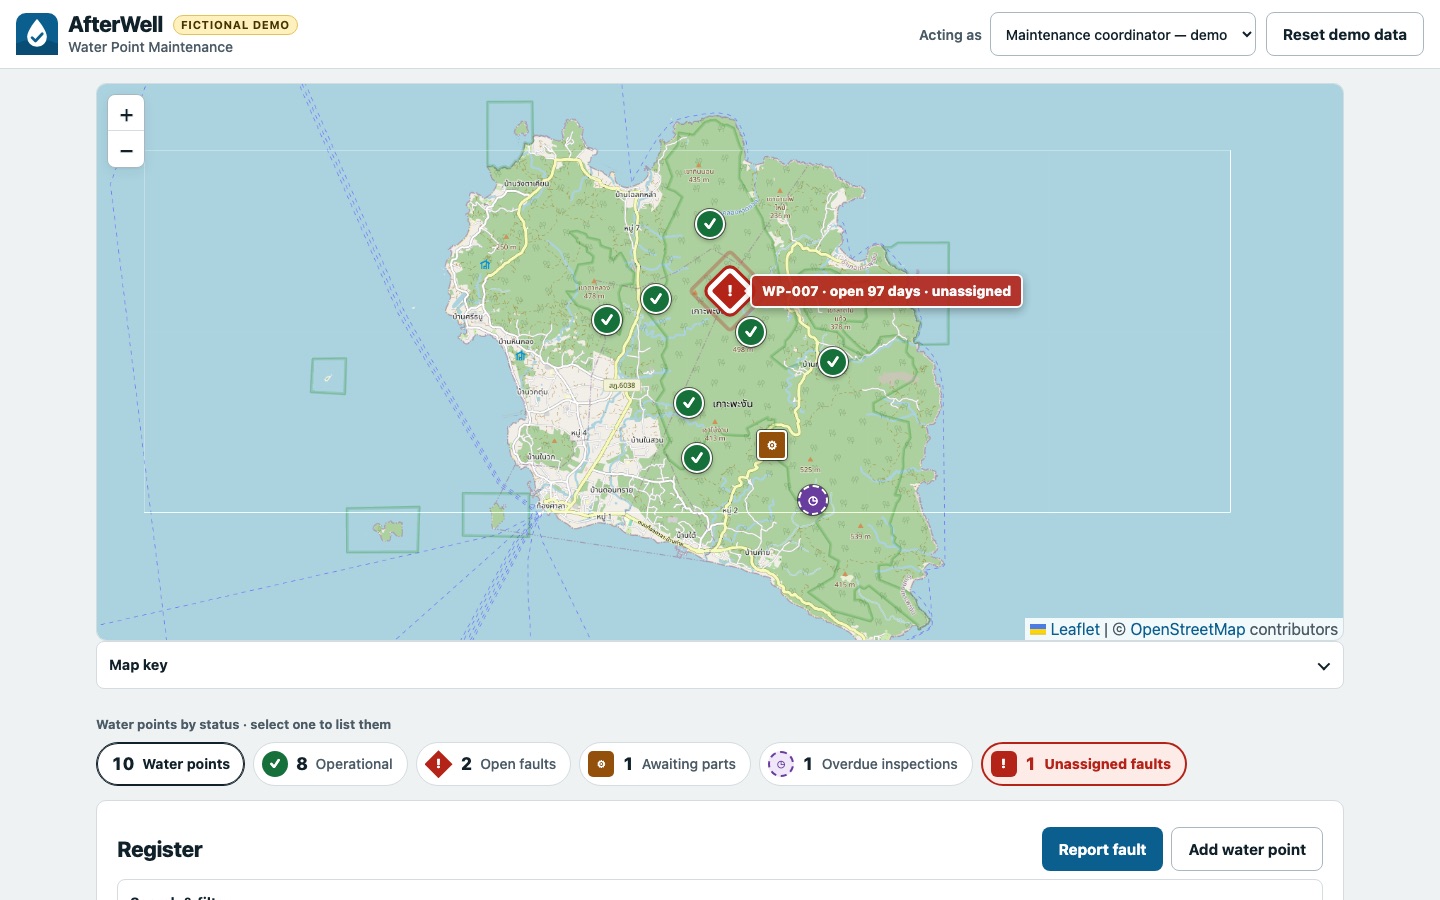
Task: Click the northernmost green check marker on the map
Action: (x=710, y=224)
